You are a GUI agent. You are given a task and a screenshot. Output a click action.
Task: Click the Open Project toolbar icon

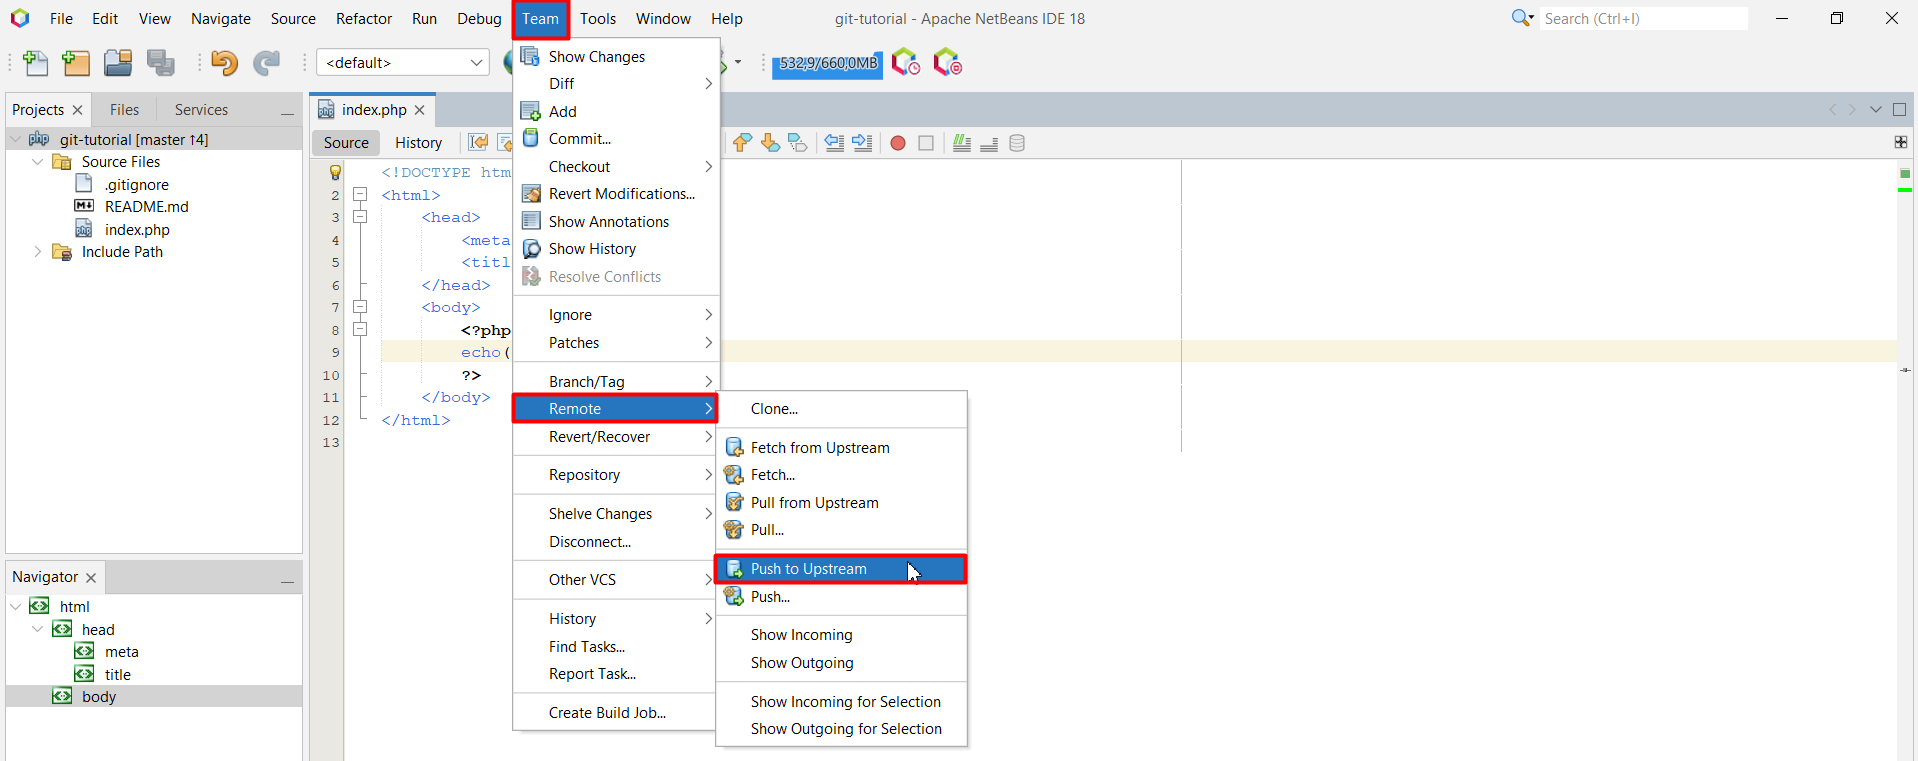(118, 63)
